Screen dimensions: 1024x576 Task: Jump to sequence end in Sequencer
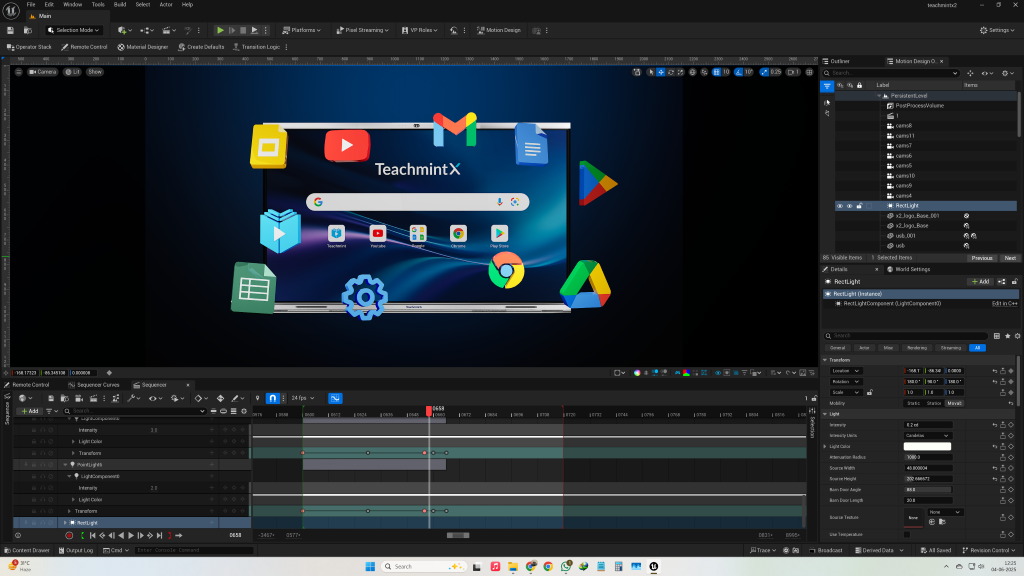(159, 536)
